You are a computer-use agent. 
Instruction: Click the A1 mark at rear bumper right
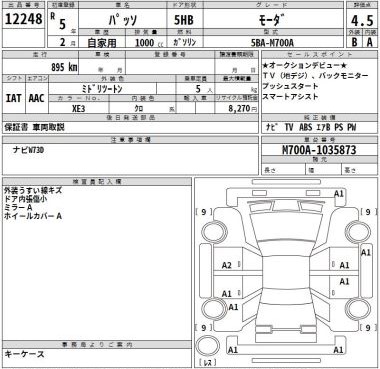339,350
